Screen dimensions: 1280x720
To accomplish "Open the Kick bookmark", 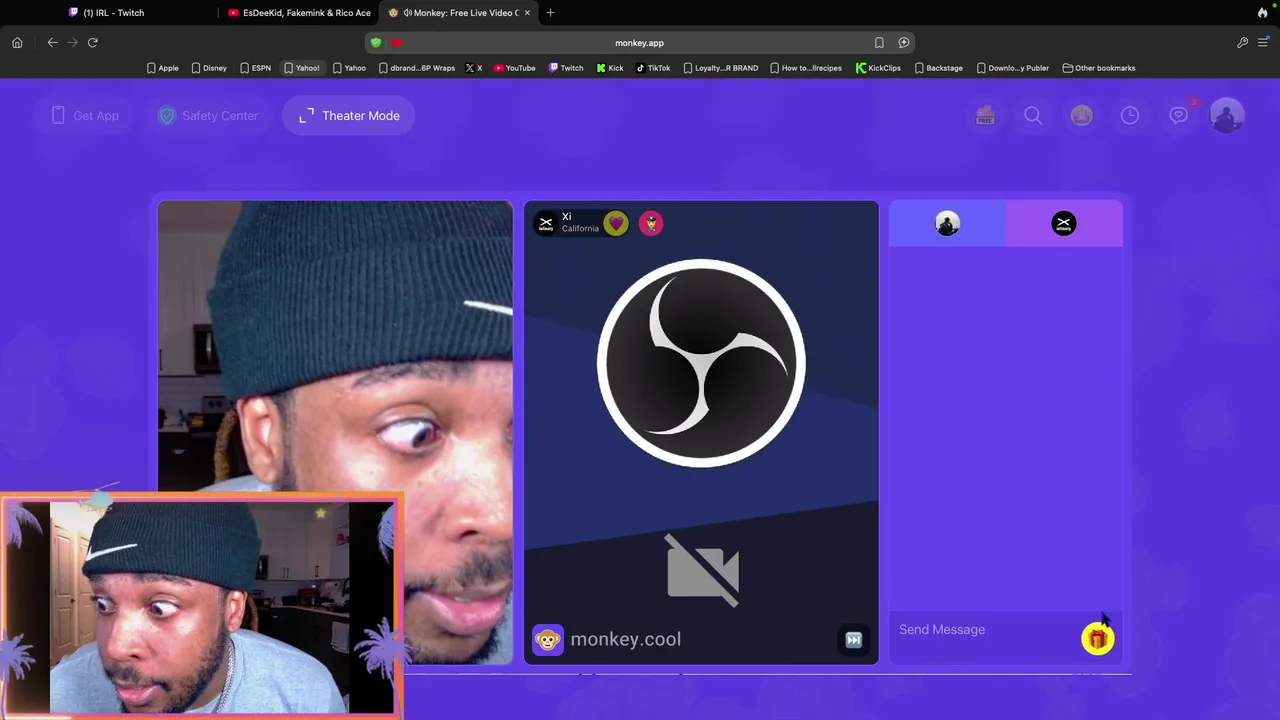I will (610, 68).
